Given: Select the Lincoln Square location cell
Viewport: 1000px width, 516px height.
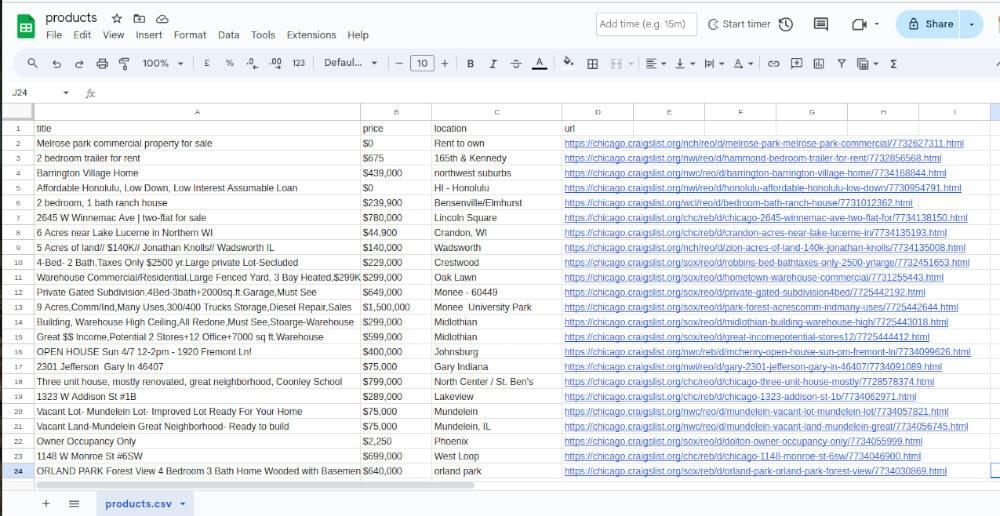Looking at the screenshot, I should pyautogui.click(x=496, y=218).
